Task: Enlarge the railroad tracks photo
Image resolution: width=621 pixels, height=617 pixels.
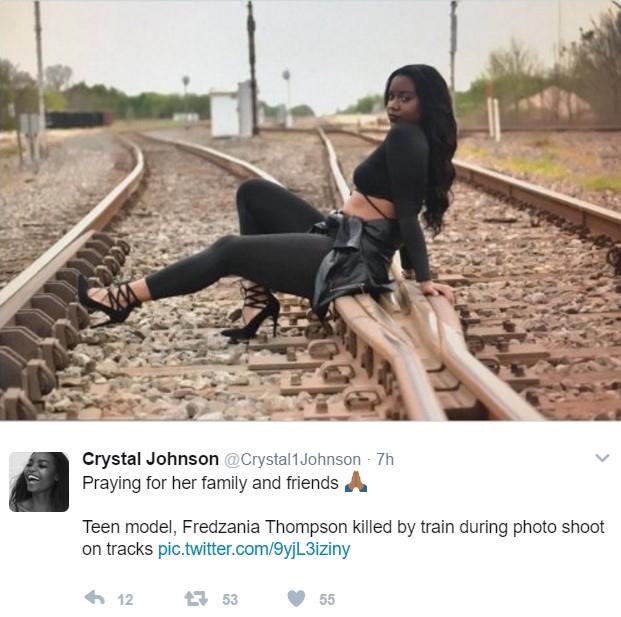Action: pyautogui.click(x=310, y=210)
